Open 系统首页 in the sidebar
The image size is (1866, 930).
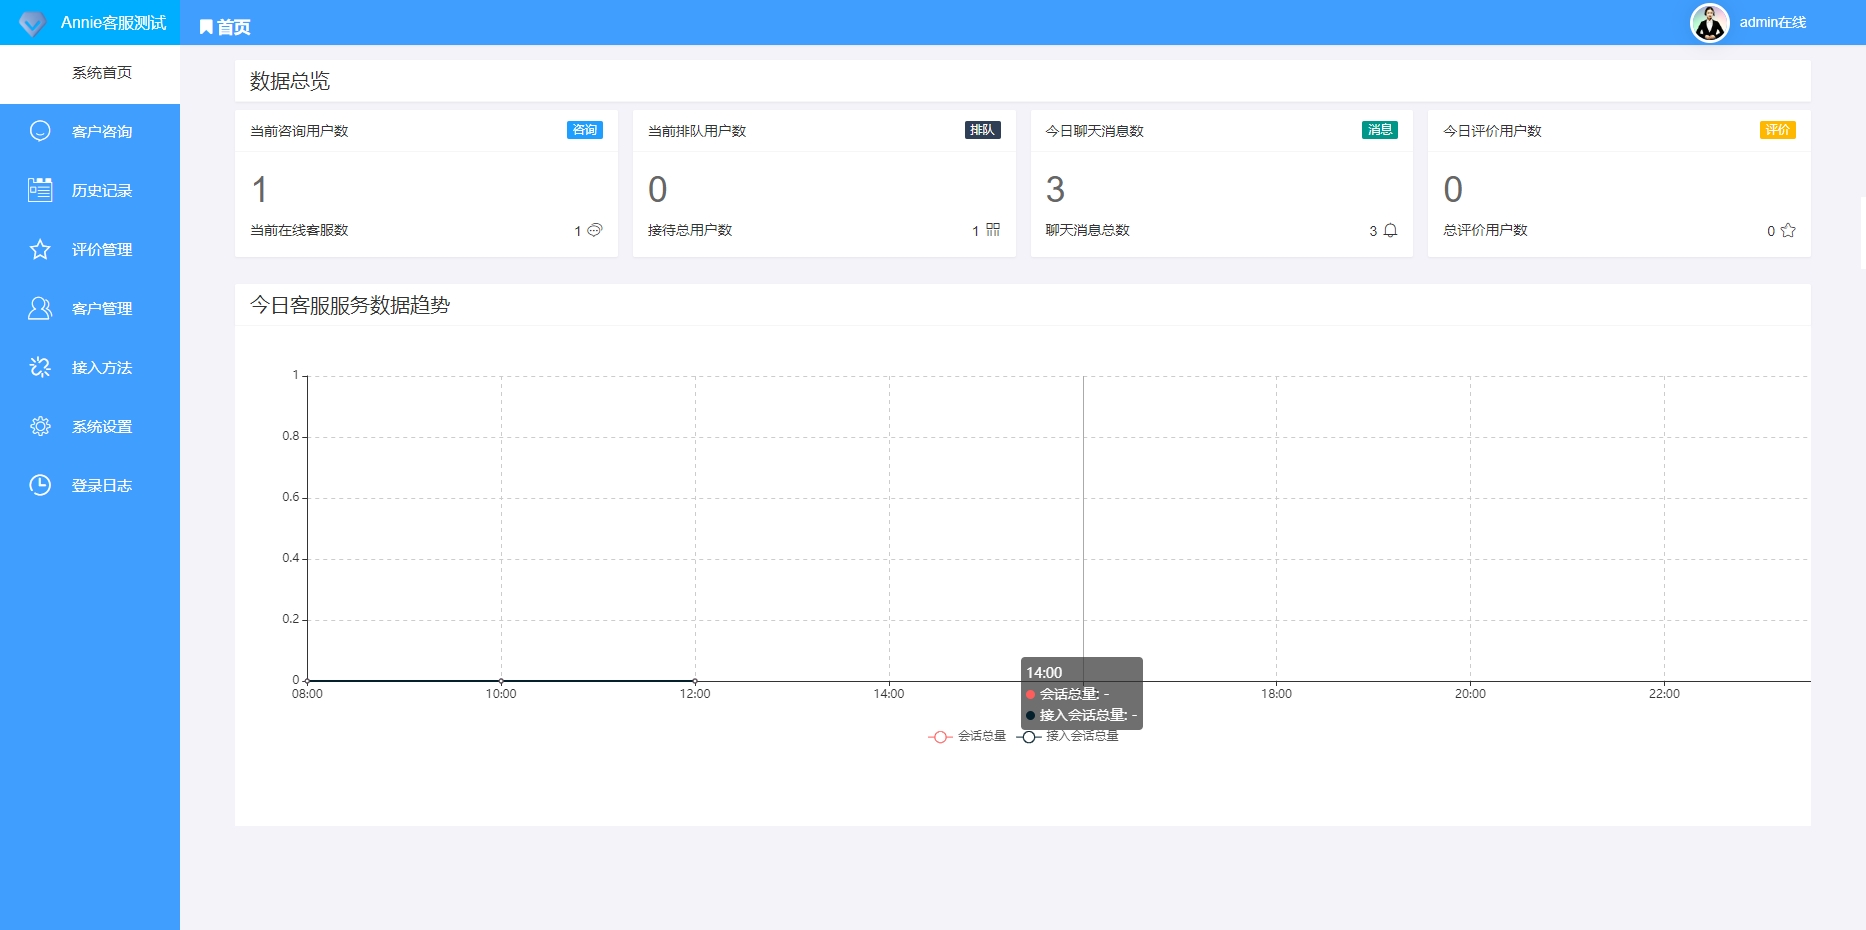[90, 73]
